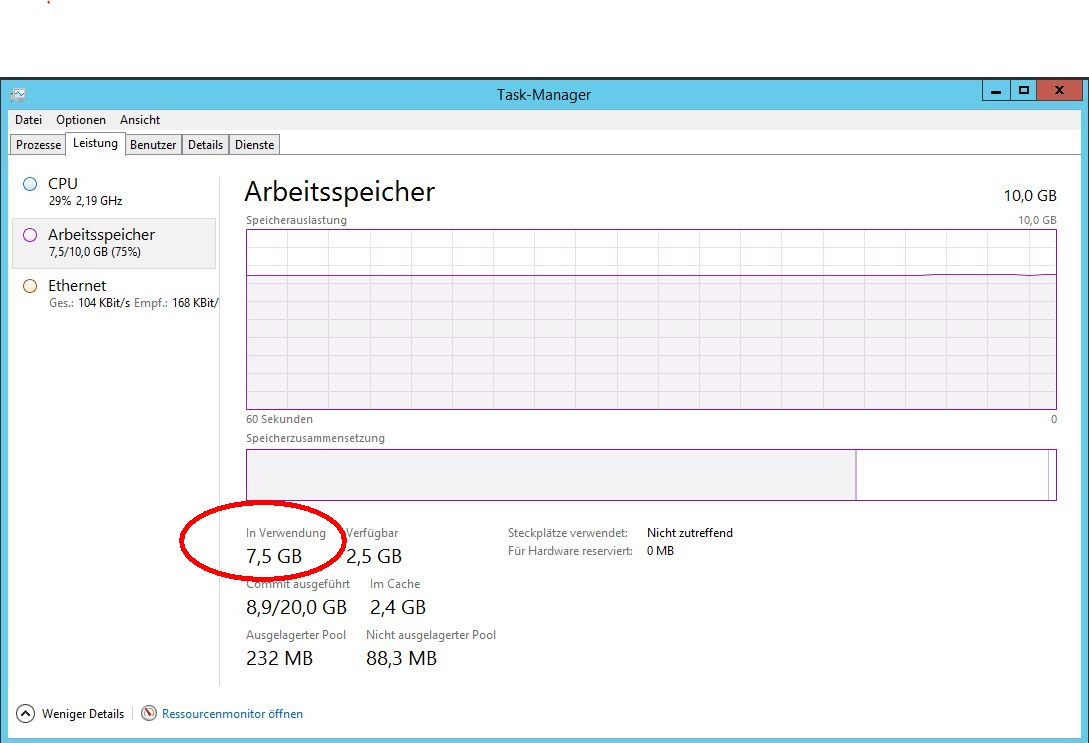
Task: Switch to the Dienste tab
Action: click(254, 144)
